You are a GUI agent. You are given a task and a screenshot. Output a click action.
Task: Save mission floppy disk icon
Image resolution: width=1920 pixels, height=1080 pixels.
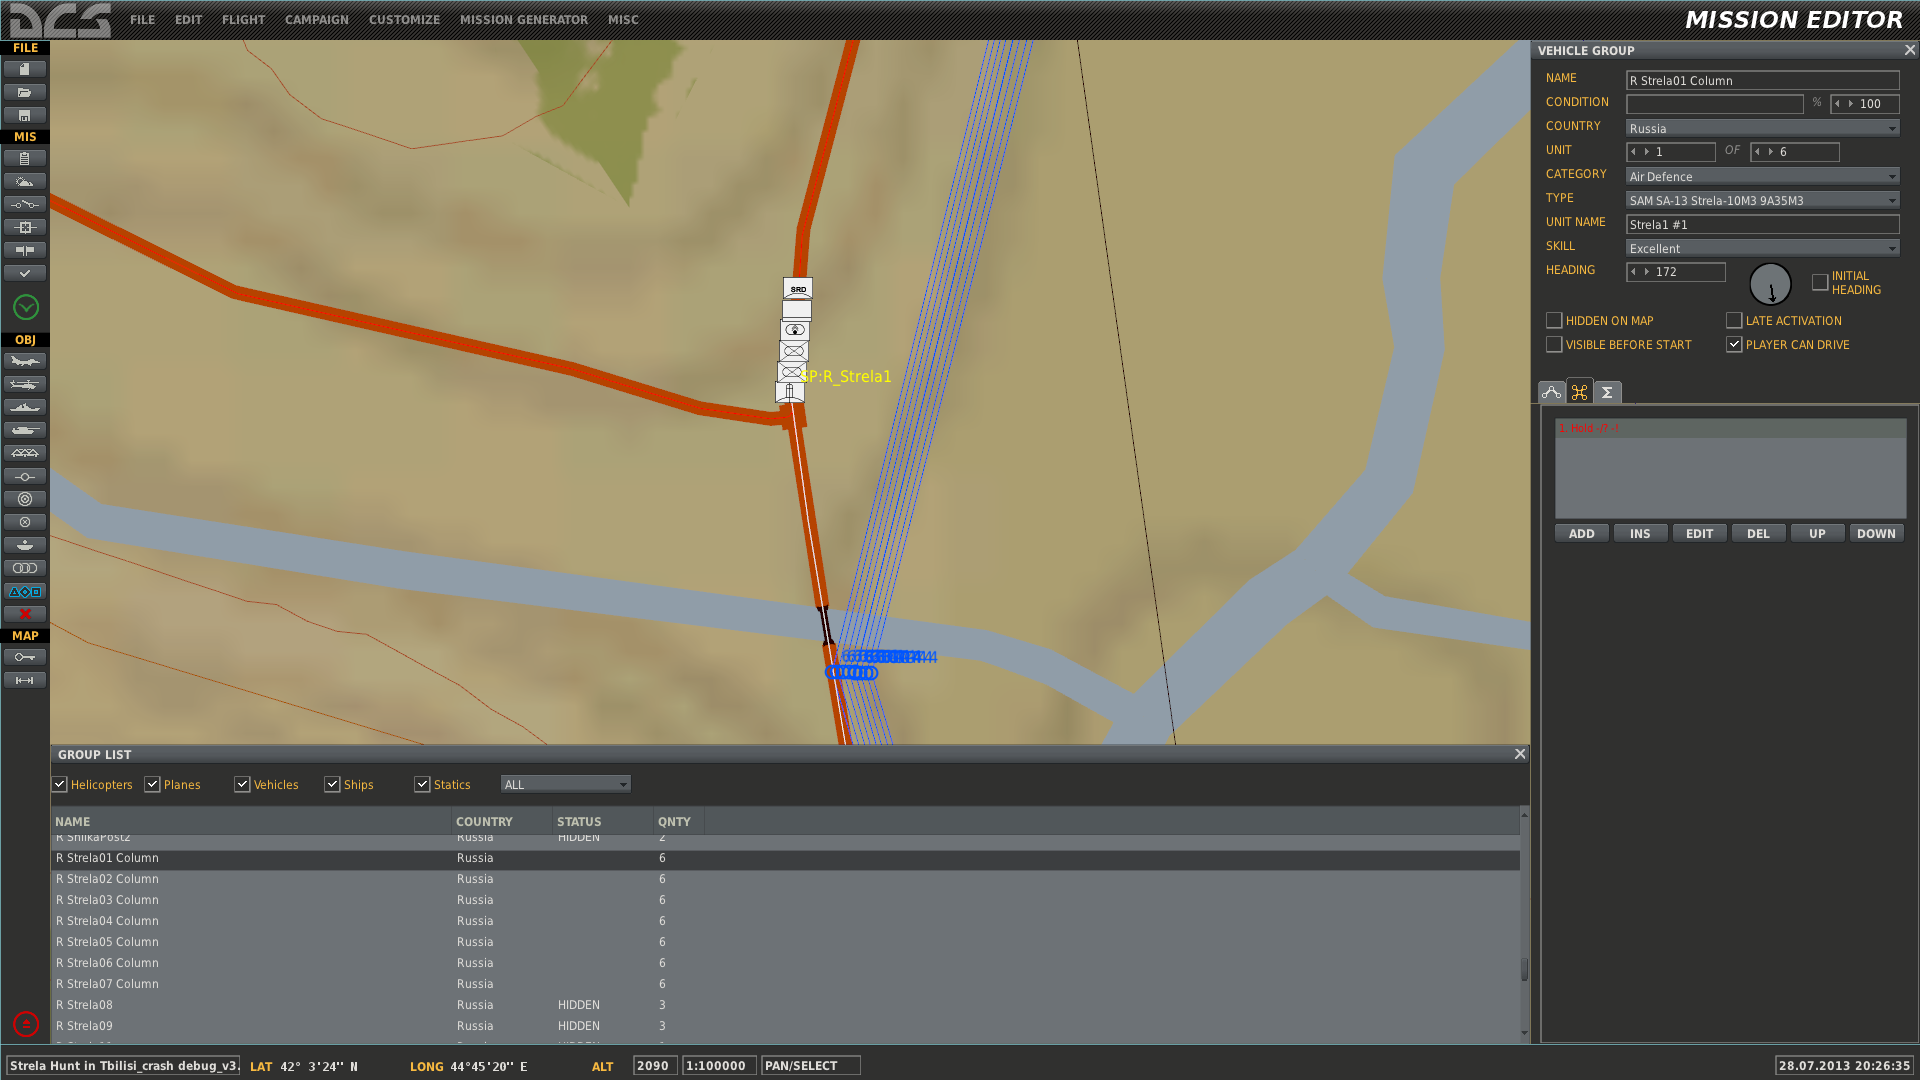[25, 115]
